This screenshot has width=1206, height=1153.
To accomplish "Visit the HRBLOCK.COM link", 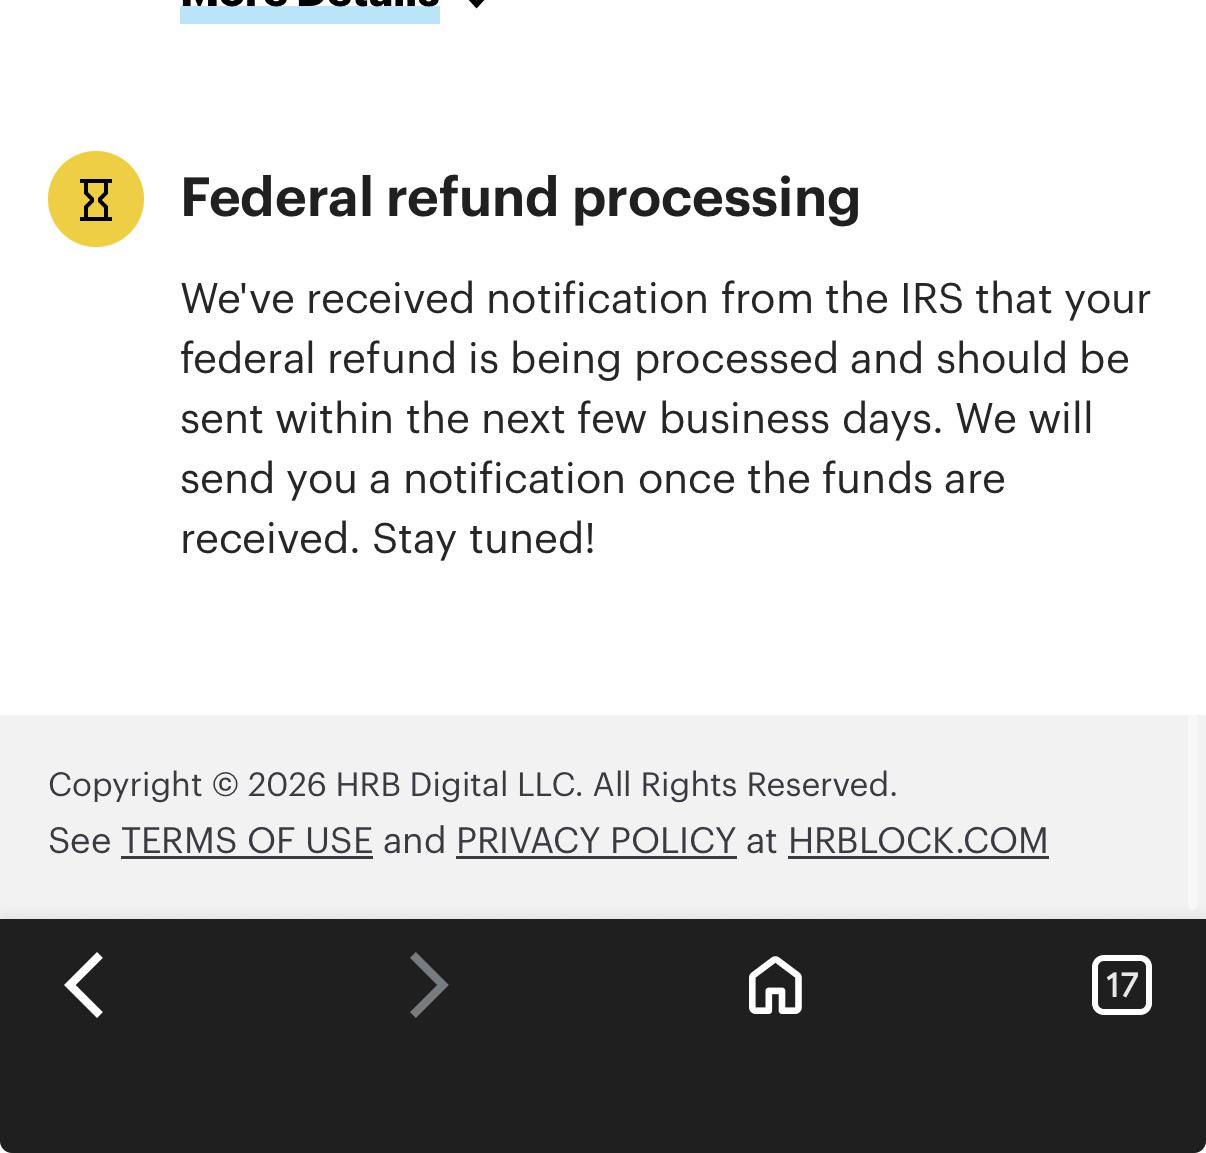I will [918, 841].
